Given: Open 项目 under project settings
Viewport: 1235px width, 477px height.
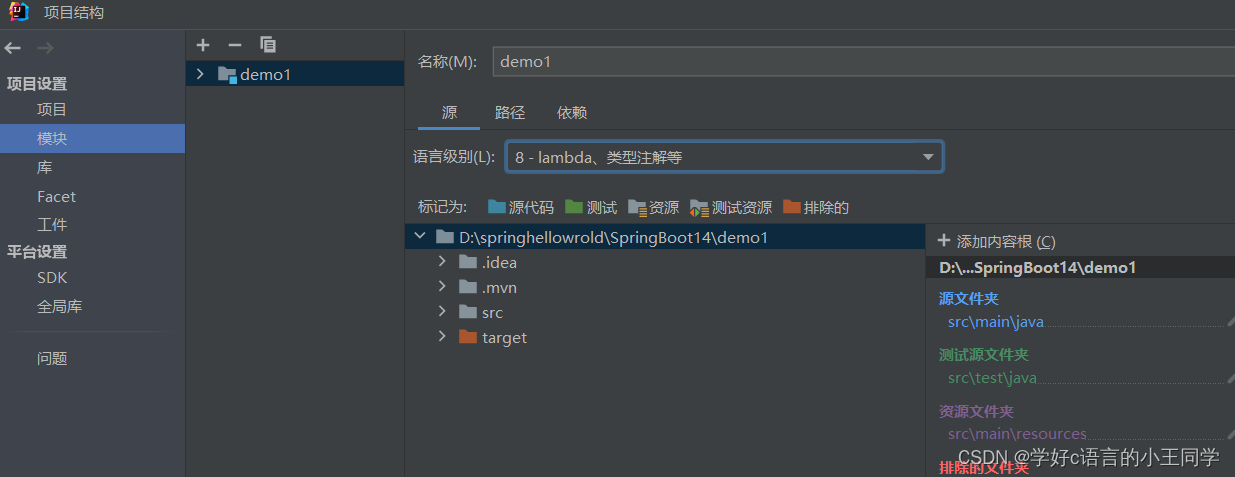Looking at the screenshot, I should click(x=52, y=110).
